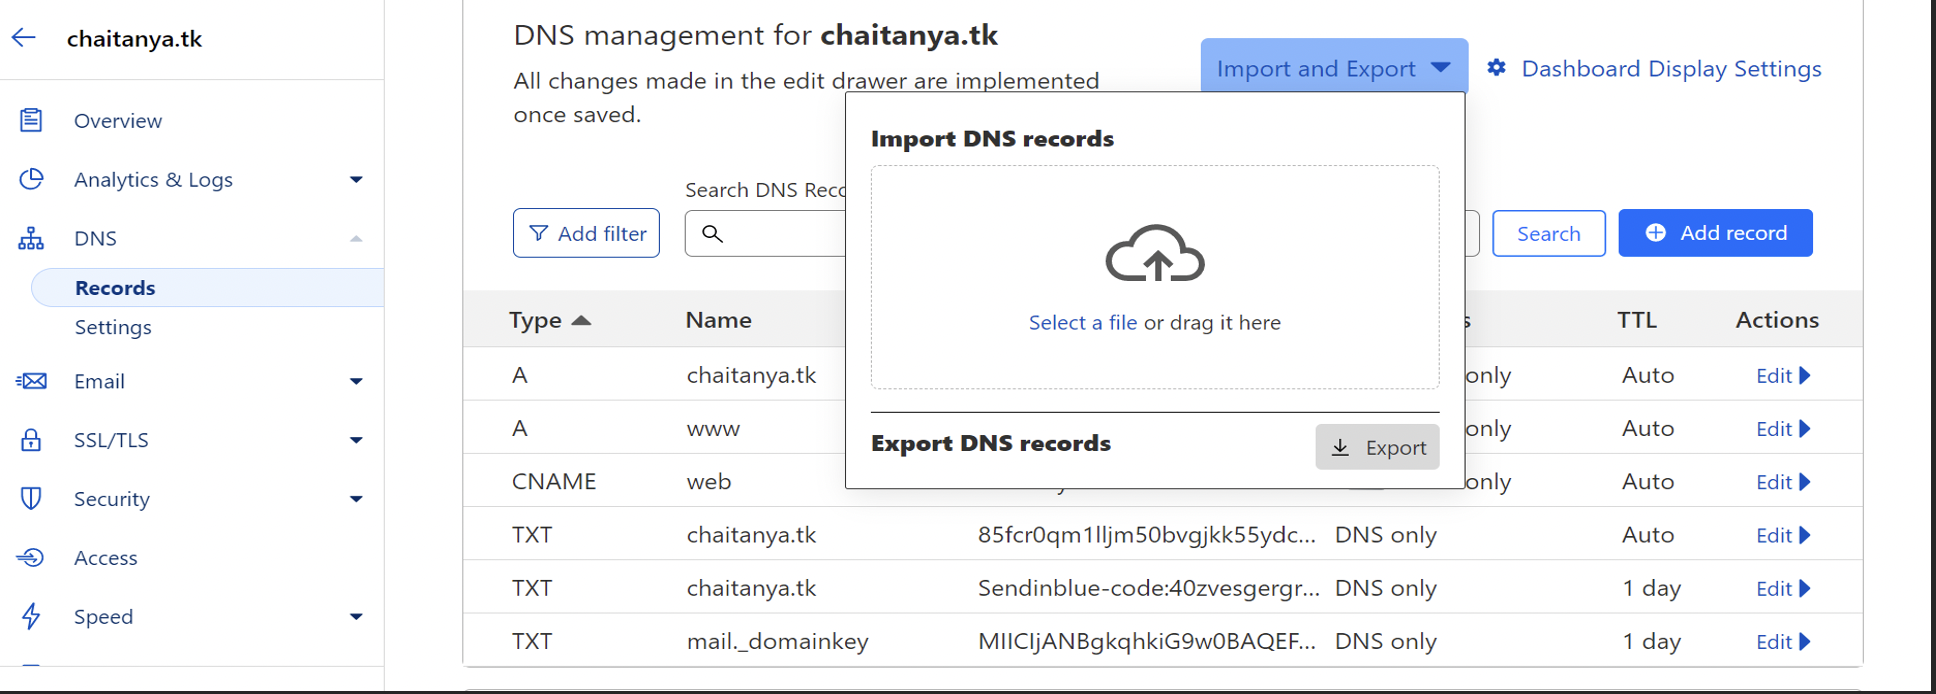Click the file drop zone for import

[1155, 277]
